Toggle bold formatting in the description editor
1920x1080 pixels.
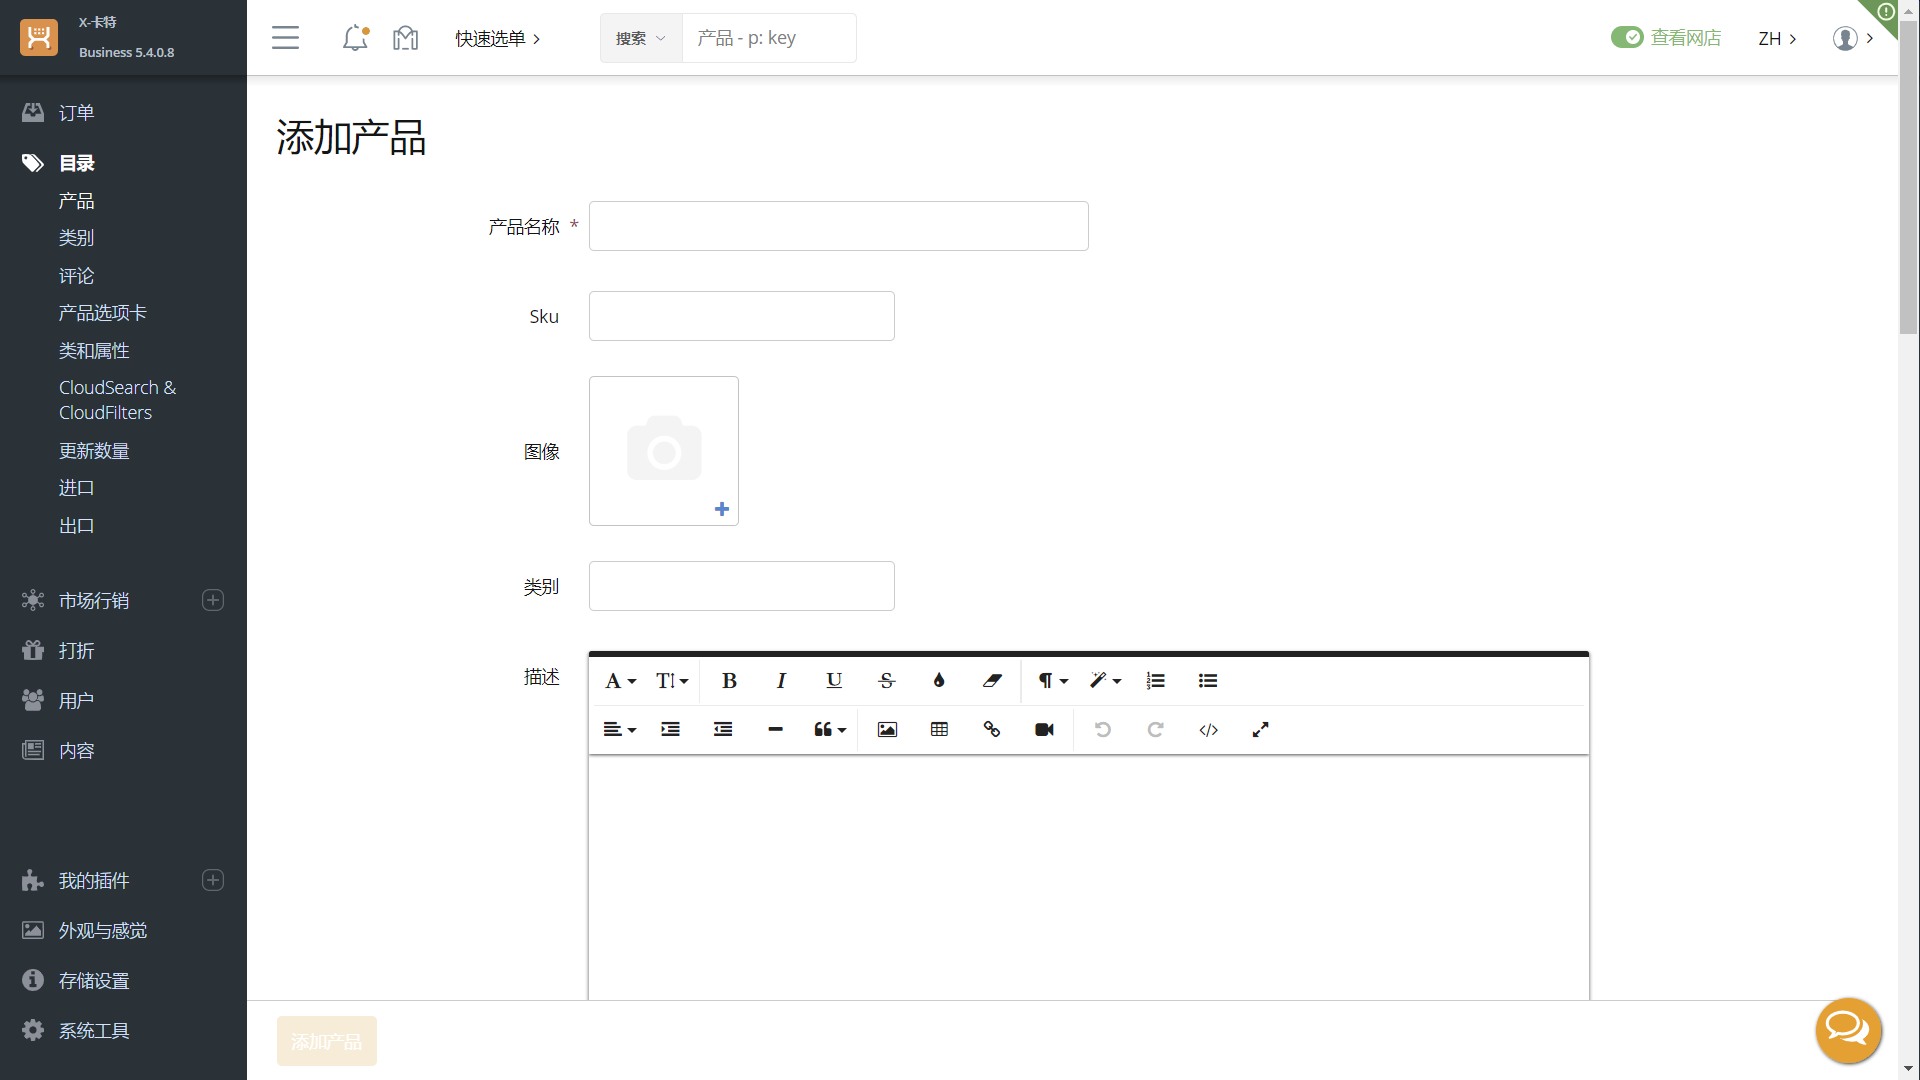tap(728, 681)
